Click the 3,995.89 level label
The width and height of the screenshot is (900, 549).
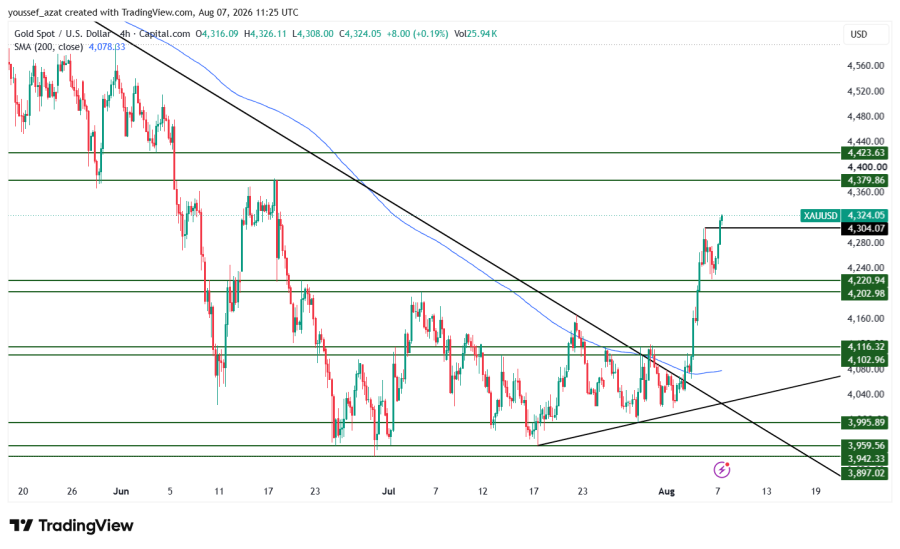864,423
